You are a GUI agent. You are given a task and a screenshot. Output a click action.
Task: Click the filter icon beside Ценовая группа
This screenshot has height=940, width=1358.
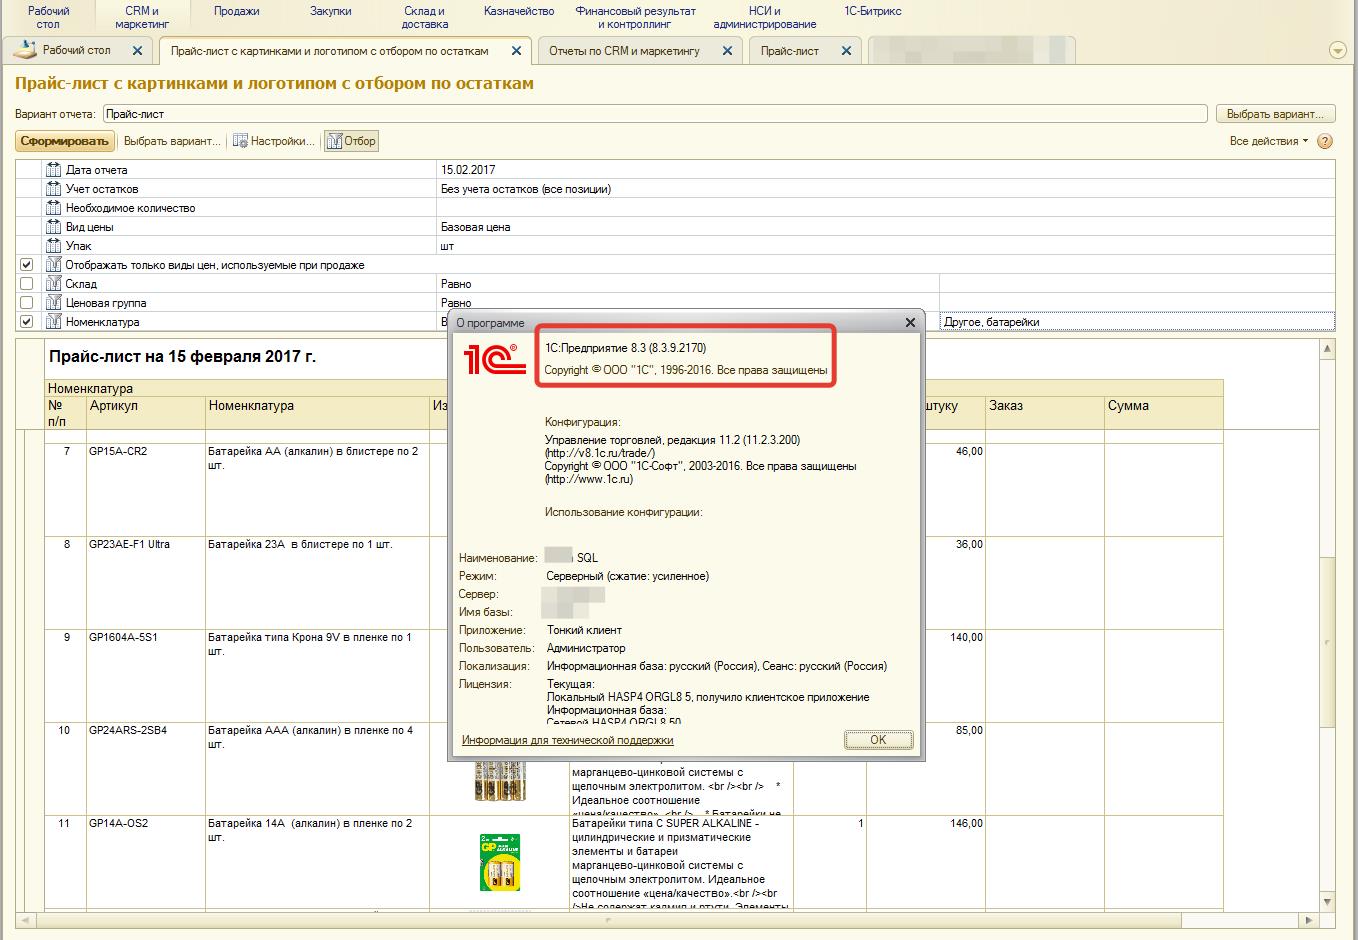(x=54, y=303)
